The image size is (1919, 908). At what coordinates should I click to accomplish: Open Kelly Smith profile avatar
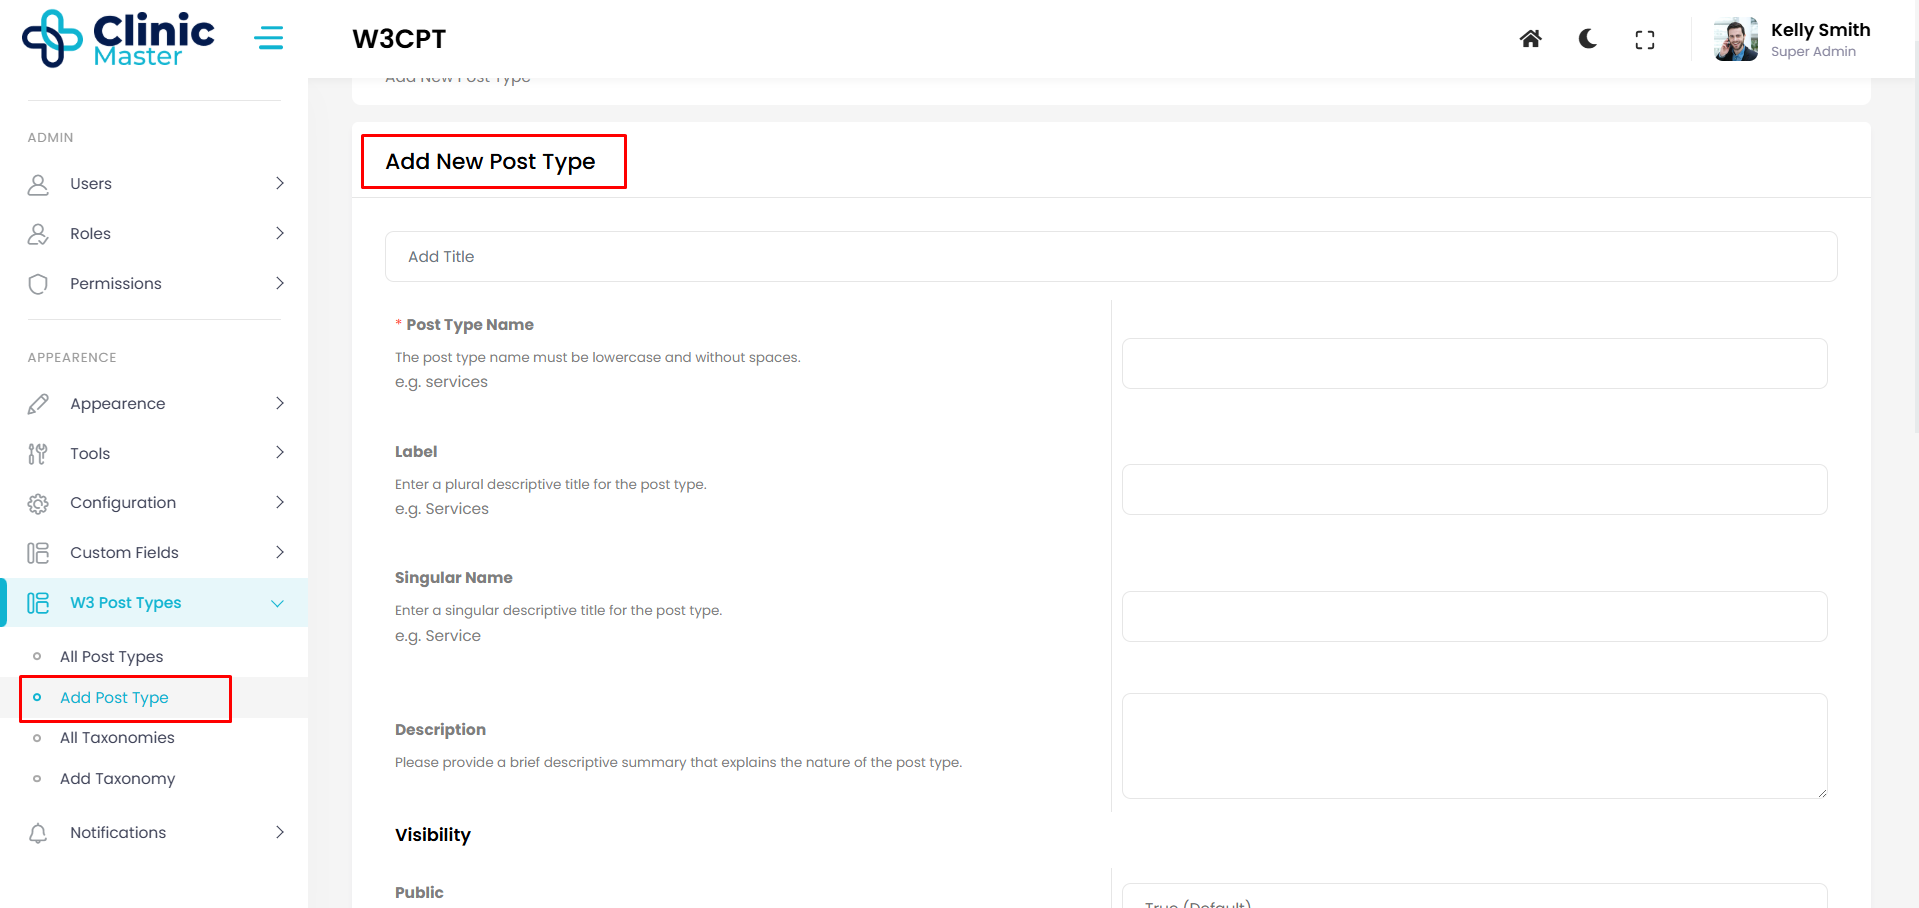click(x=1735, y=40)
